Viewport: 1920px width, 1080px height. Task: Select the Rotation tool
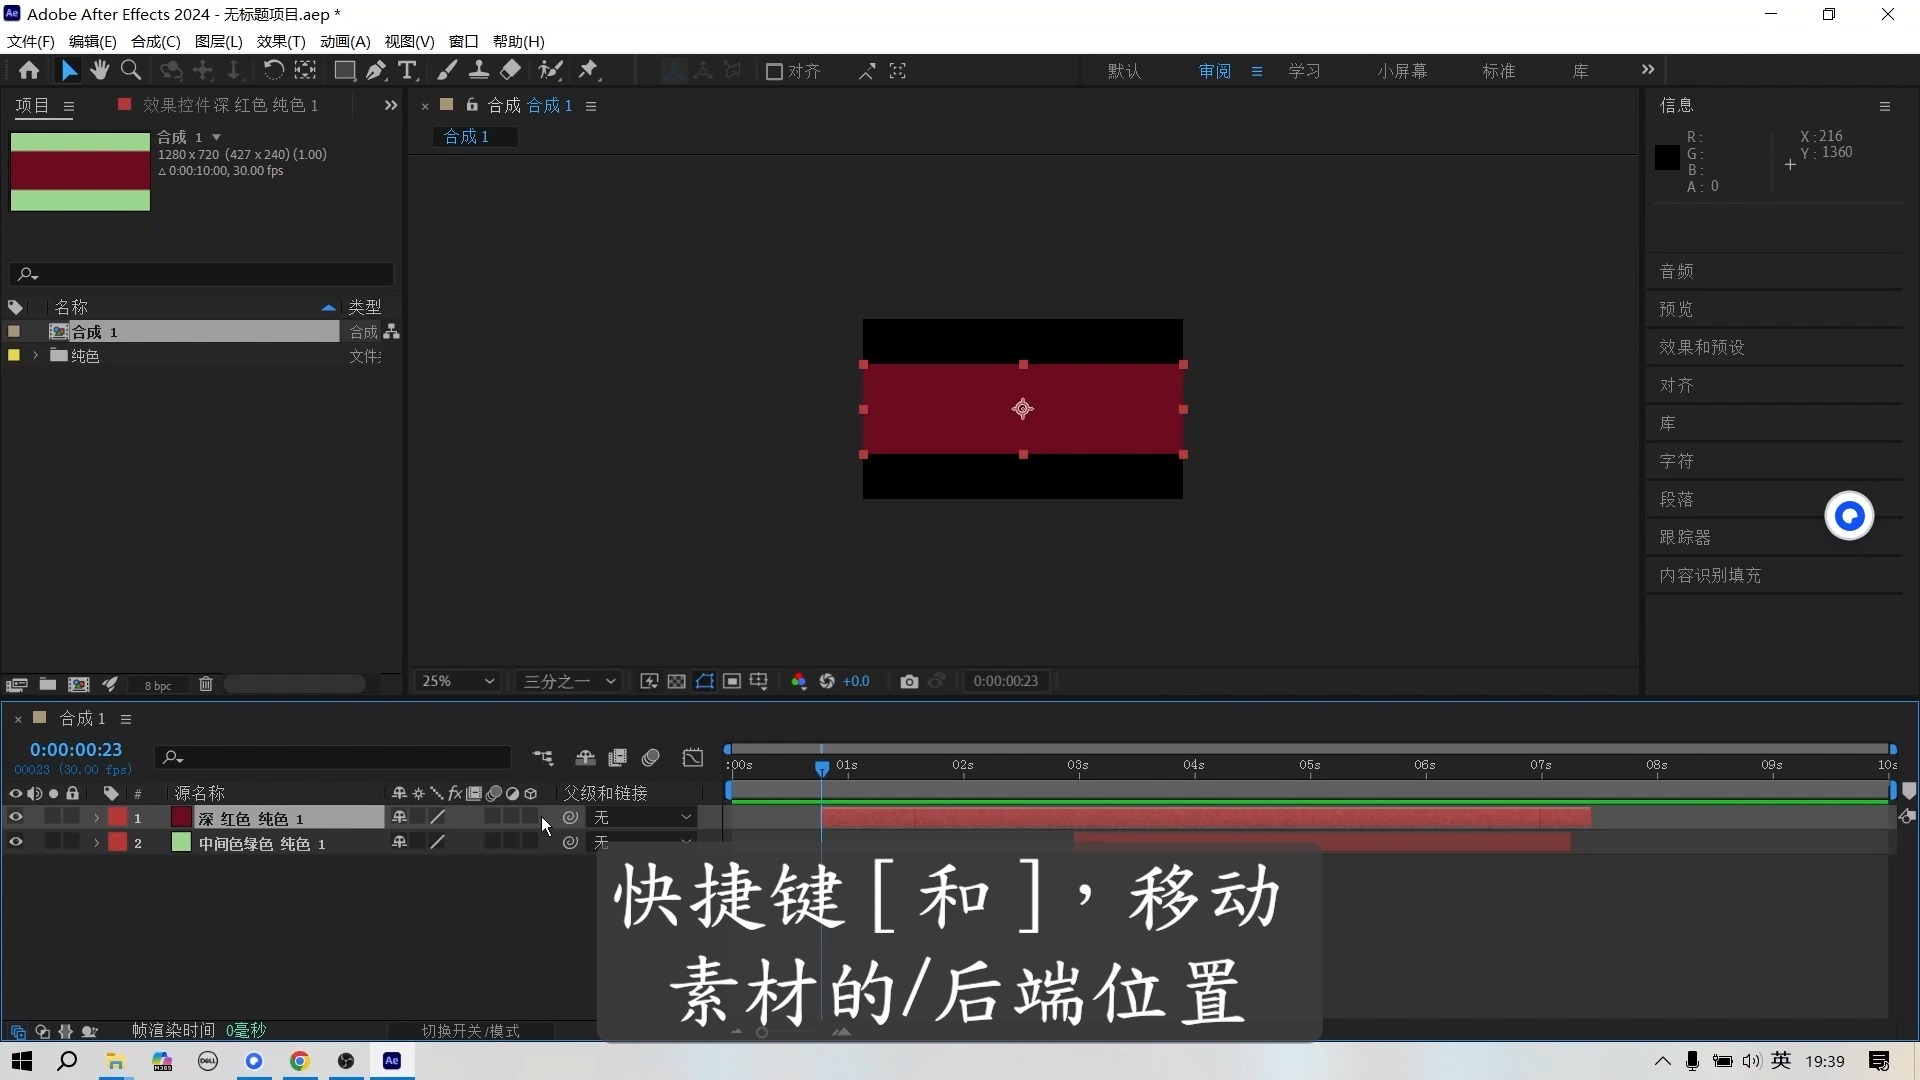pos(274,70)
